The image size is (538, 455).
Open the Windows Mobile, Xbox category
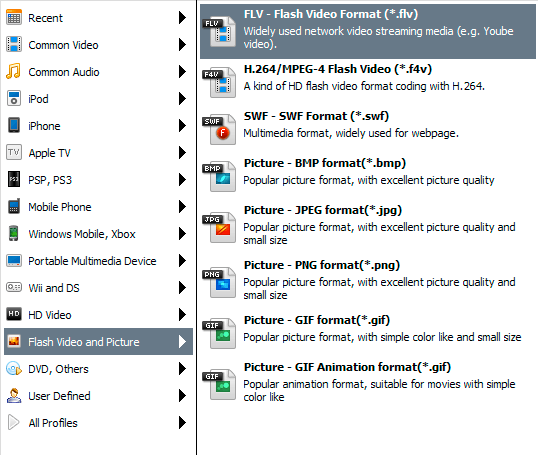click(98, 234)
